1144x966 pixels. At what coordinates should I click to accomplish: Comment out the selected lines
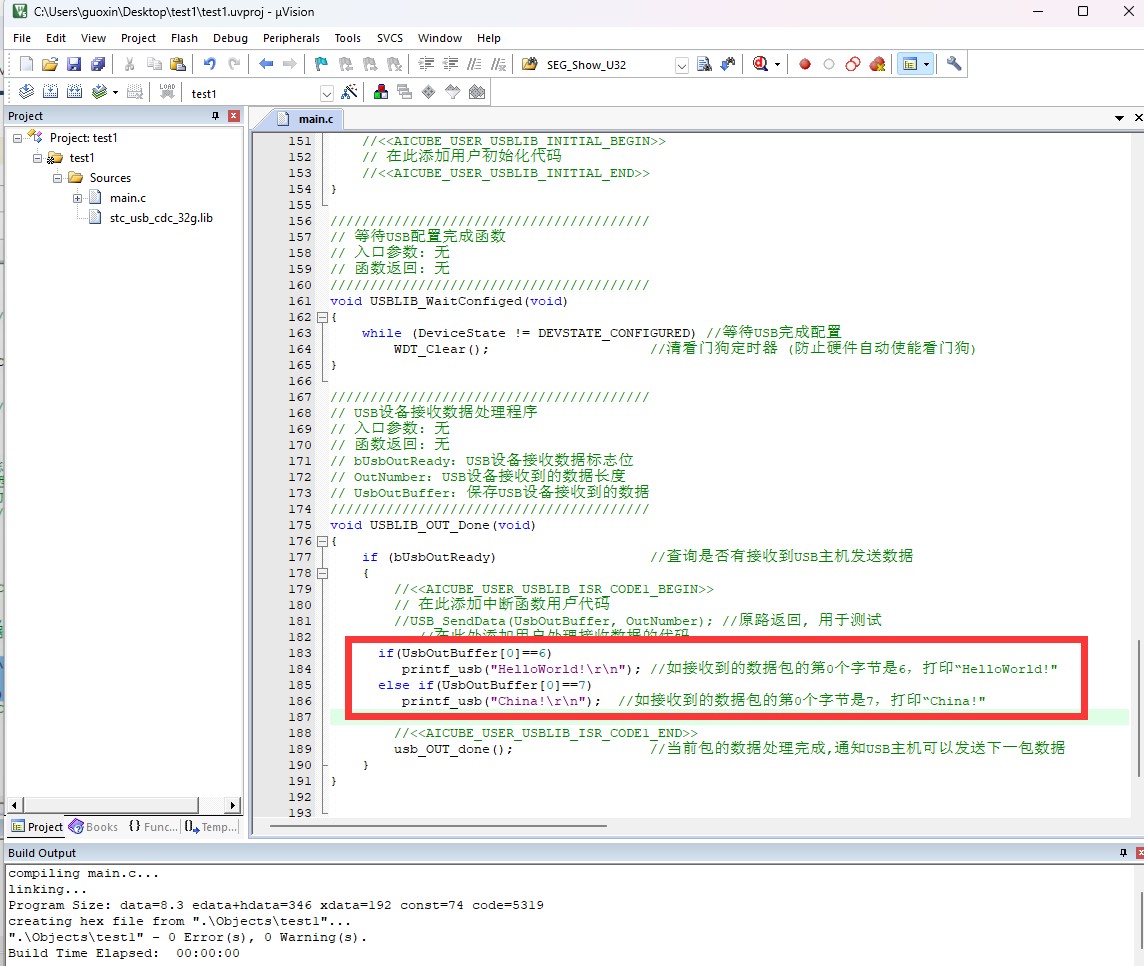pos(474,64)
